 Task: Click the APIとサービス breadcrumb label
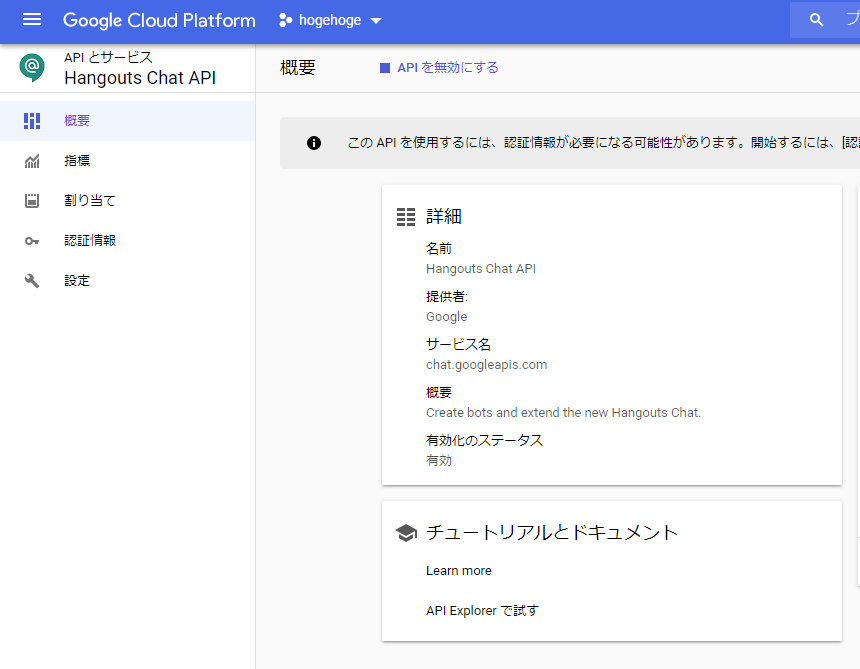click(108, 58)
